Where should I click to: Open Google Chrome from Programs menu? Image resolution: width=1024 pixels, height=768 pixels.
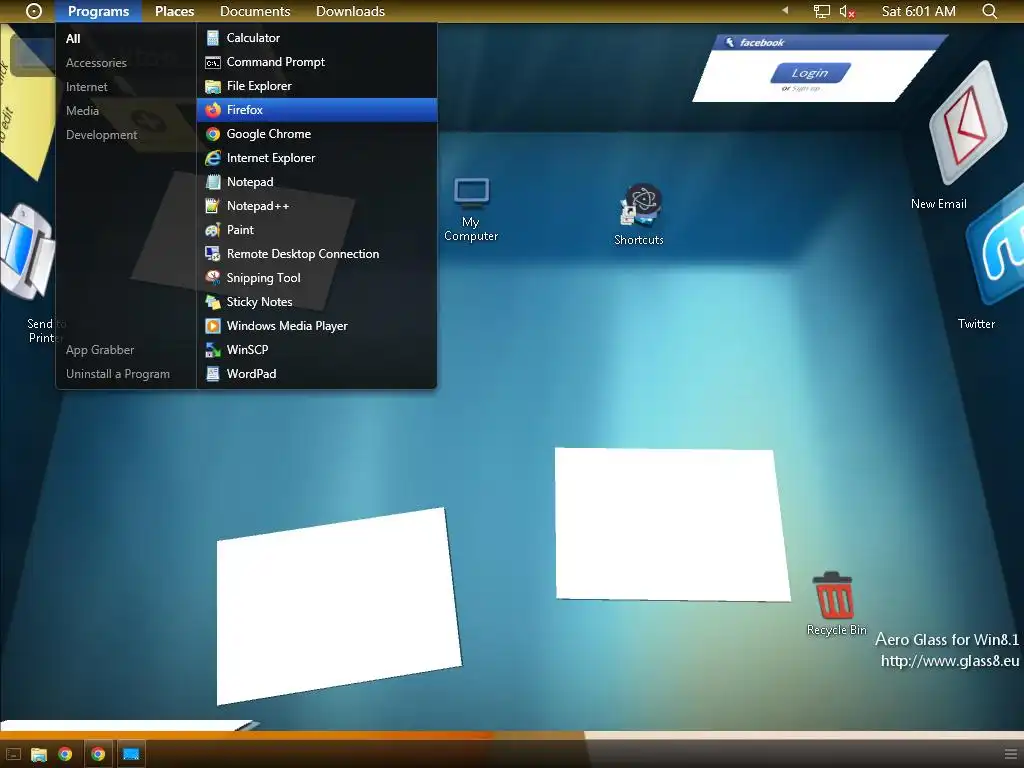click(x=317, y=134)
